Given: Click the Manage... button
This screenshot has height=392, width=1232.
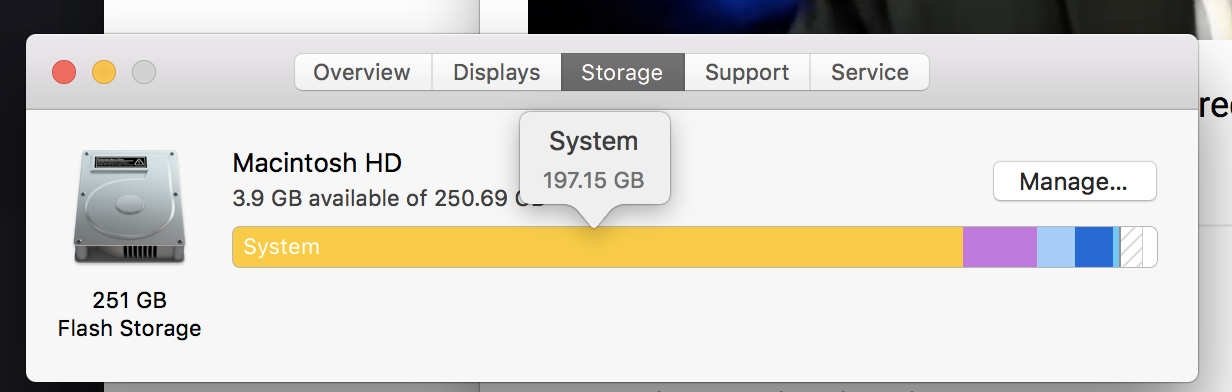Looking at the screenshot, I should point(1074,181).
